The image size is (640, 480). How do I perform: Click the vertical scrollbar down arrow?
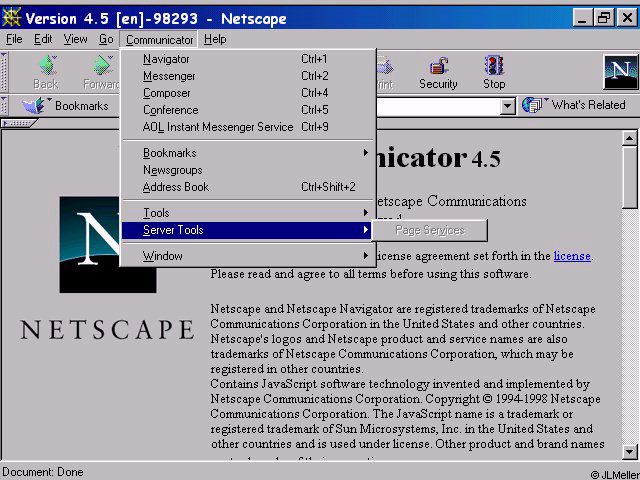629,451
